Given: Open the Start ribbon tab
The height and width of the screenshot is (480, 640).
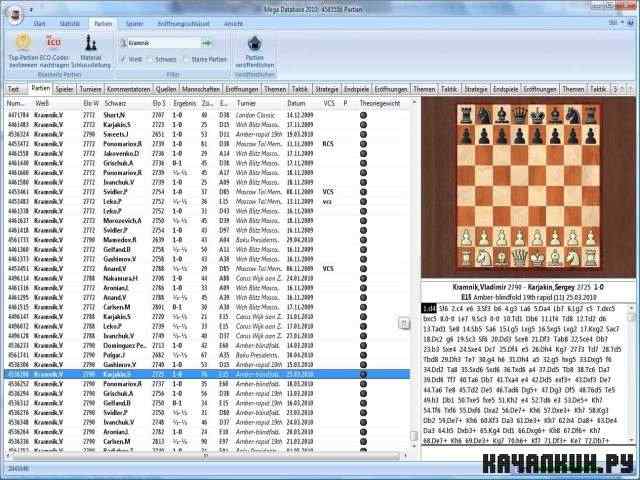Looking at the screenshot, I should (39, 24).
